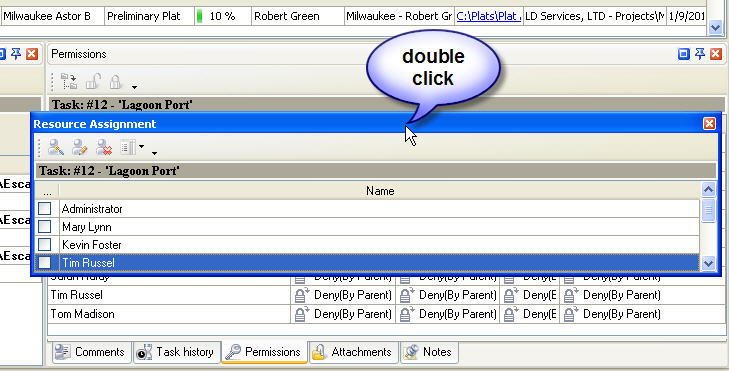Close the Permissions panel
This screenshot has height=371, width=729.
pyautogui.click(x=716, y=54)
